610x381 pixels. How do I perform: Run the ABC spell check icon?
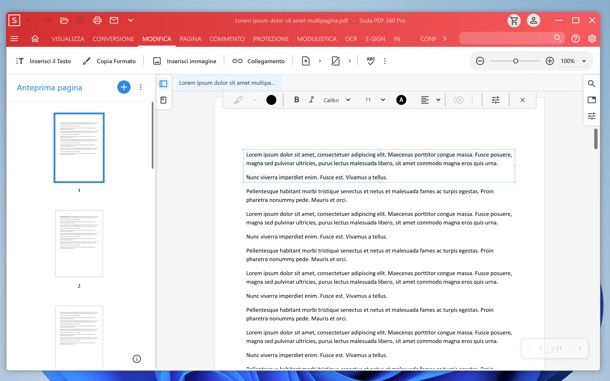(x=371, y=61)
